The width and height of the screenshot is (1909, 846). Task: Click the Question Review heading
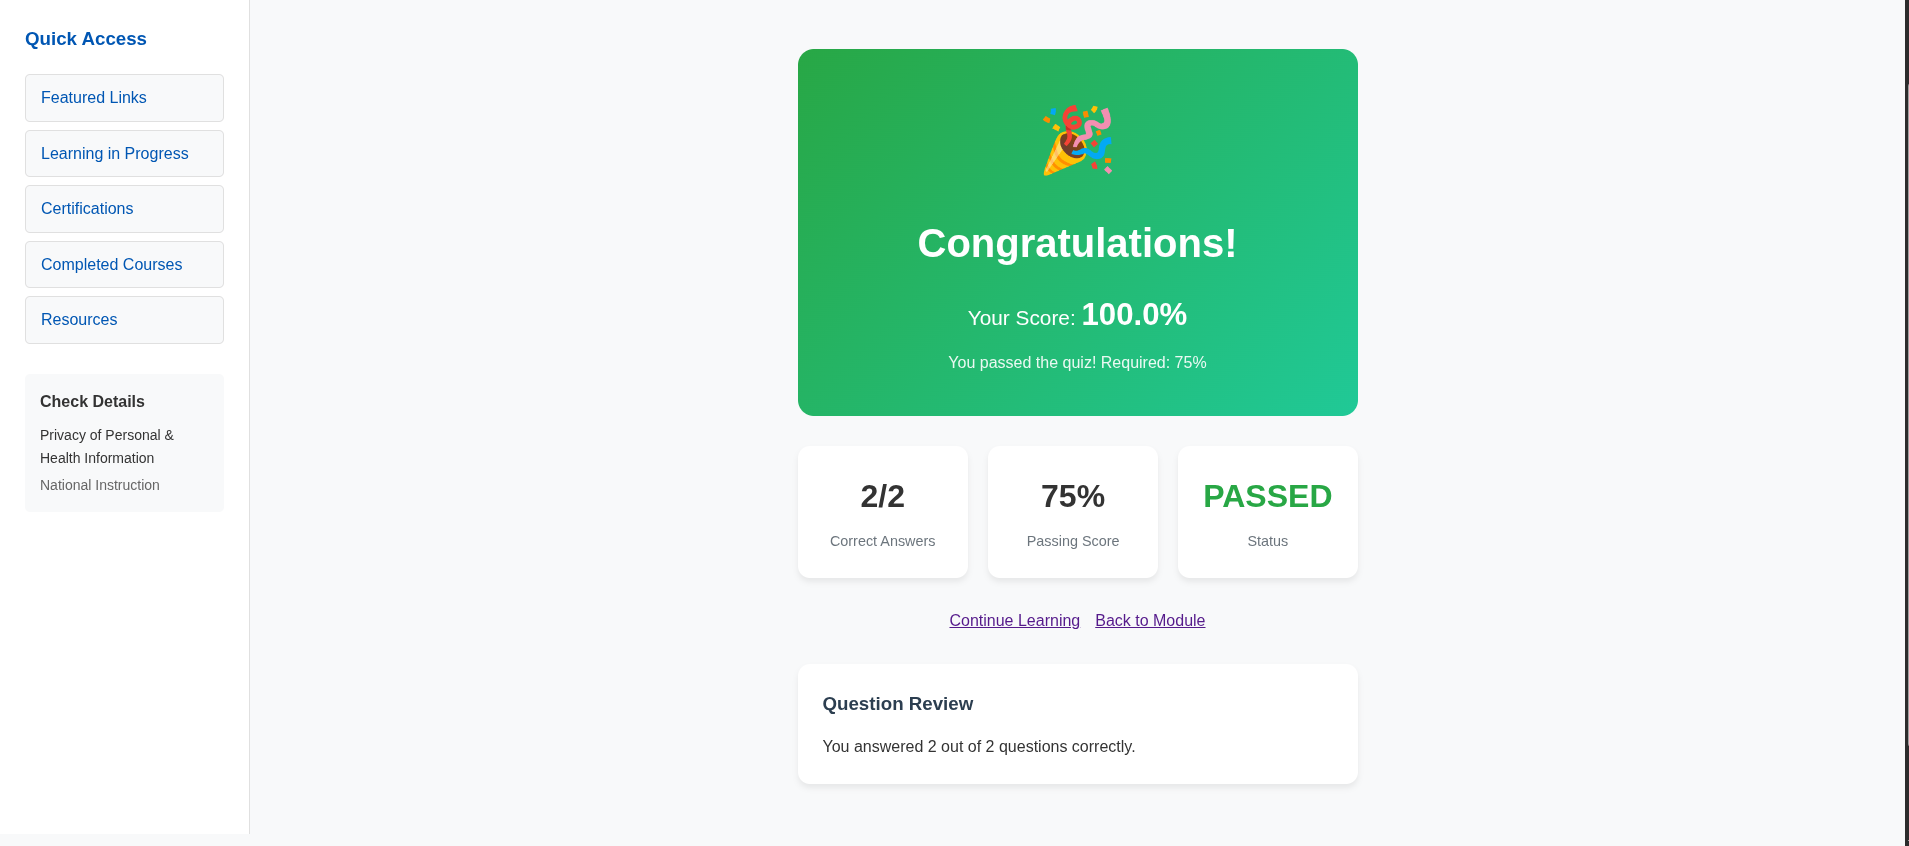coord(897,704)
